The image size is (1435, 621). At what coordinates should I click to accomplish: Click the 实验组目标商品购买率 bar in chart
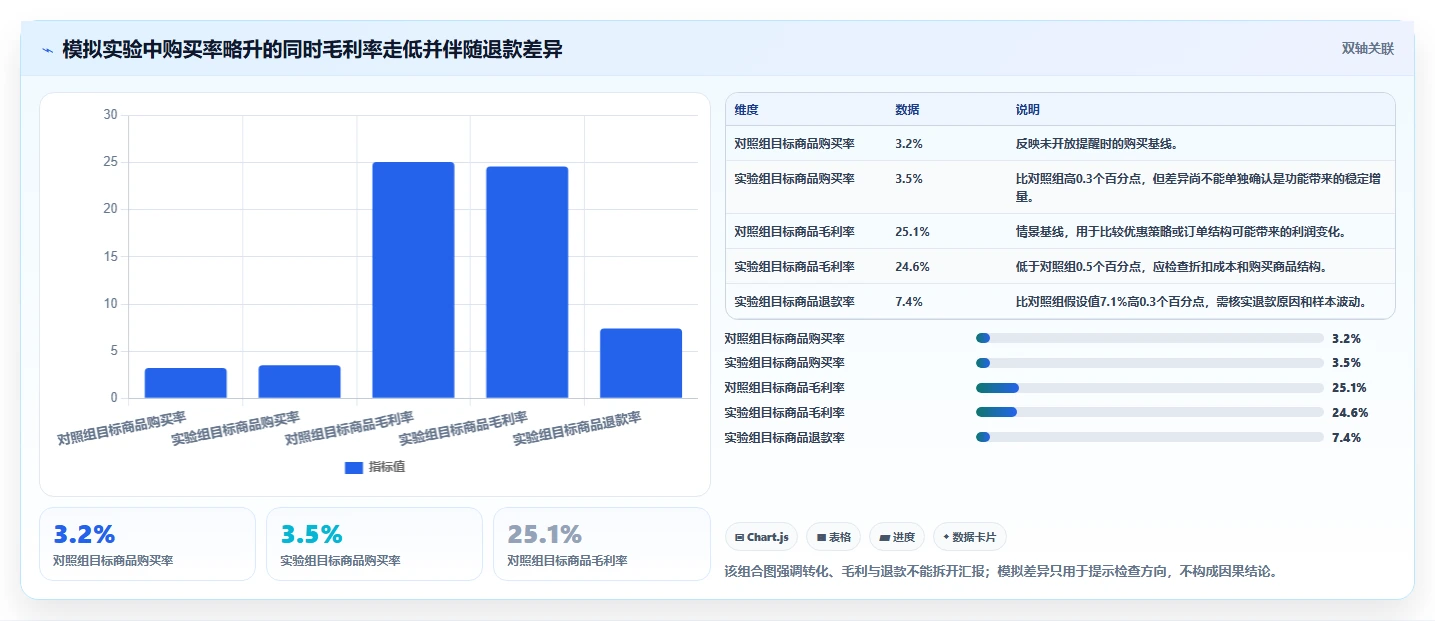299,382
